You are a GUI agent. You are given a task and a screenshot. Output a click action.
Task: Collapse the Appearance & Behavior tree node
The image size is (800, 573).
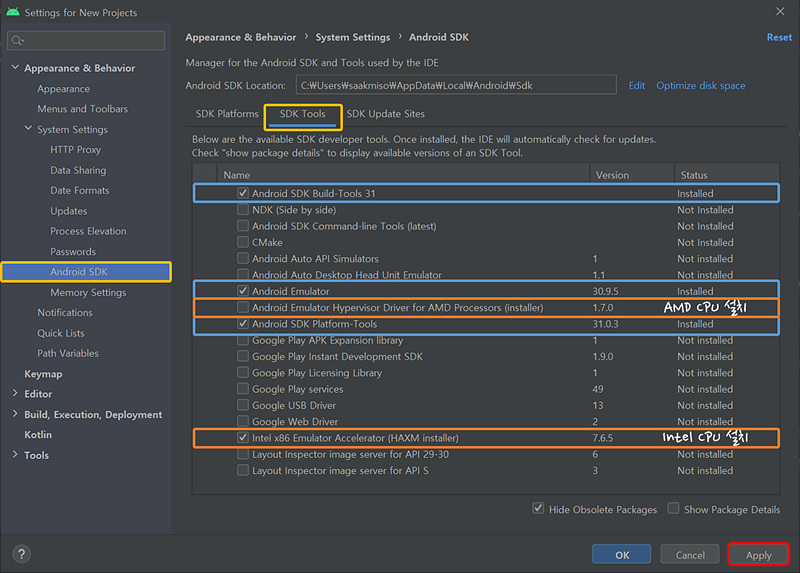pos(15,67)
